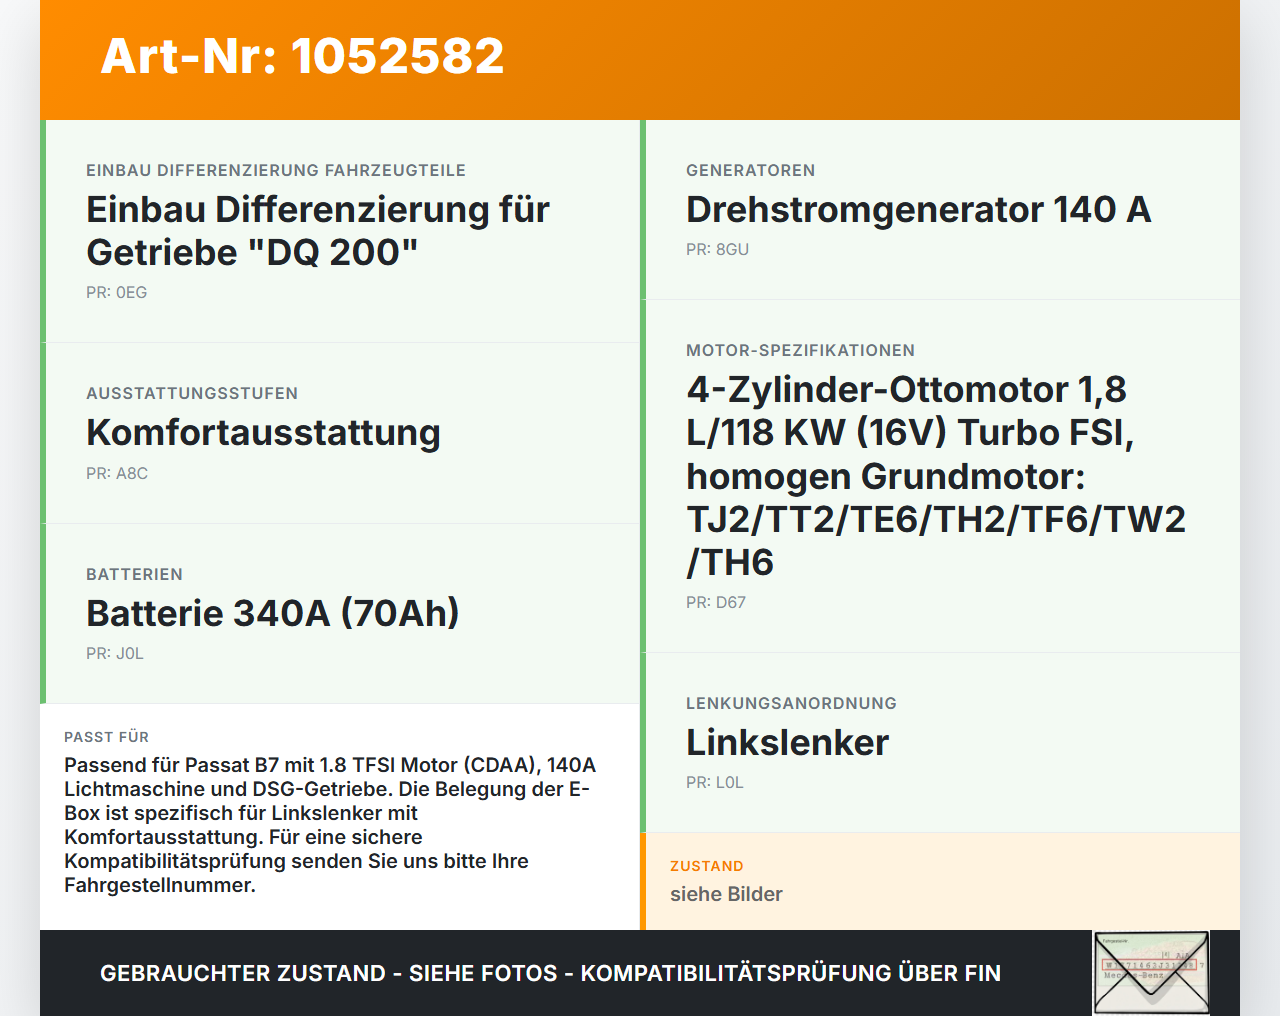This screenshot has width=1280, height=1017.
Task: Click the 'siehe Bilder' condition text
Action: (x=726, y=895)
